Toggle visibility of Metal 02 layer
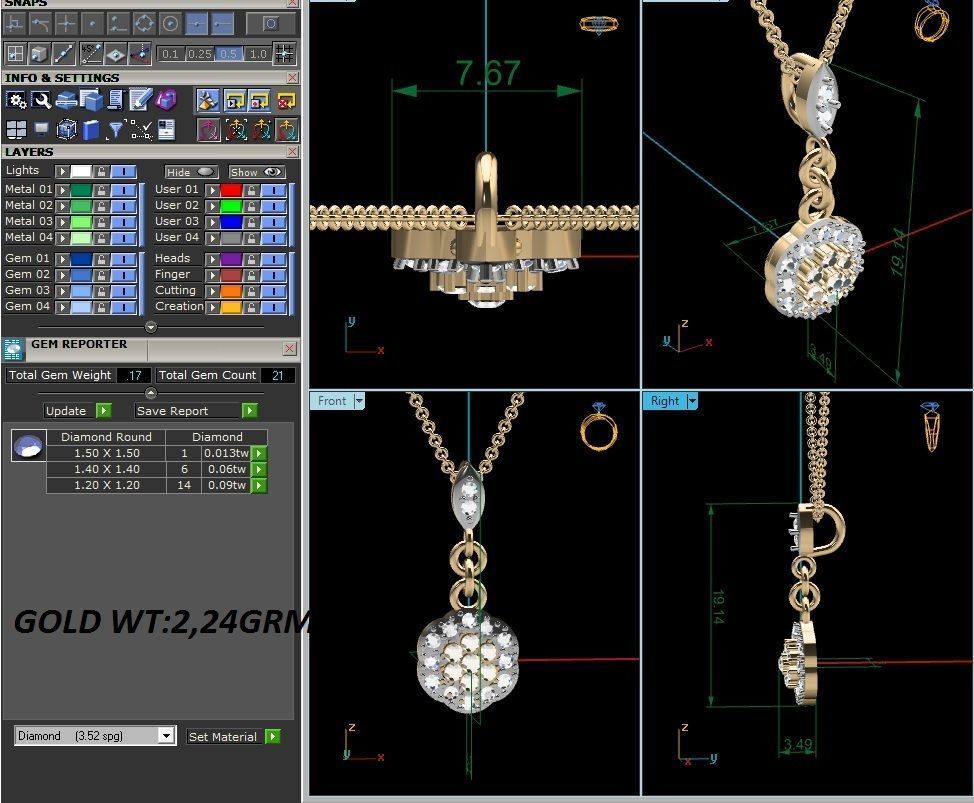The width and height of the screenshot is (974, 803). click(x=124, y=206)
